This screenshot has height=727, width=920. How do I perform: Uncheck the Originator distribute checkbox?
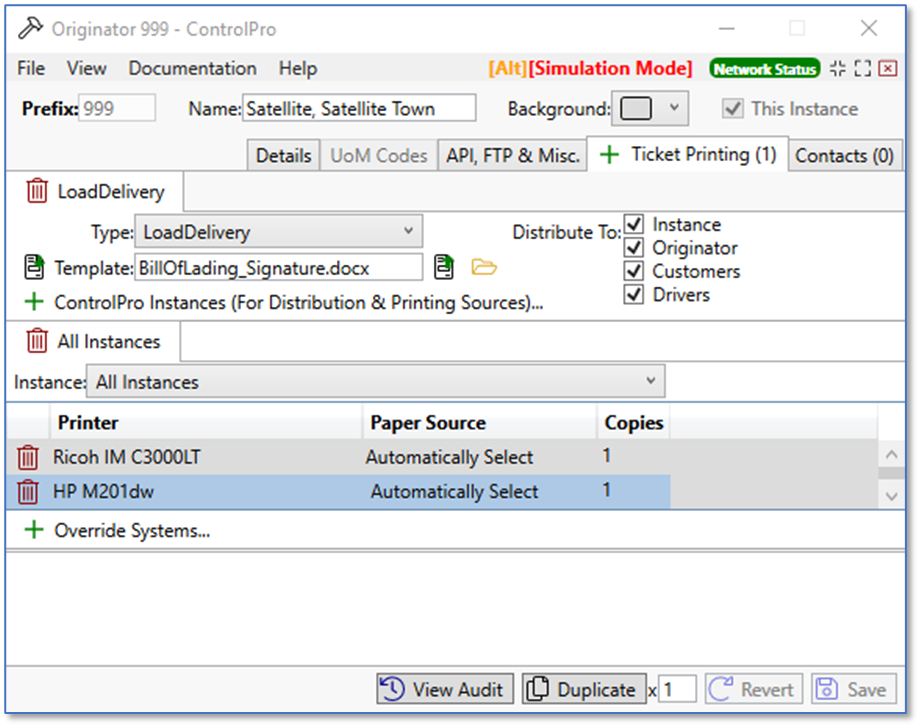pos(634,248)
